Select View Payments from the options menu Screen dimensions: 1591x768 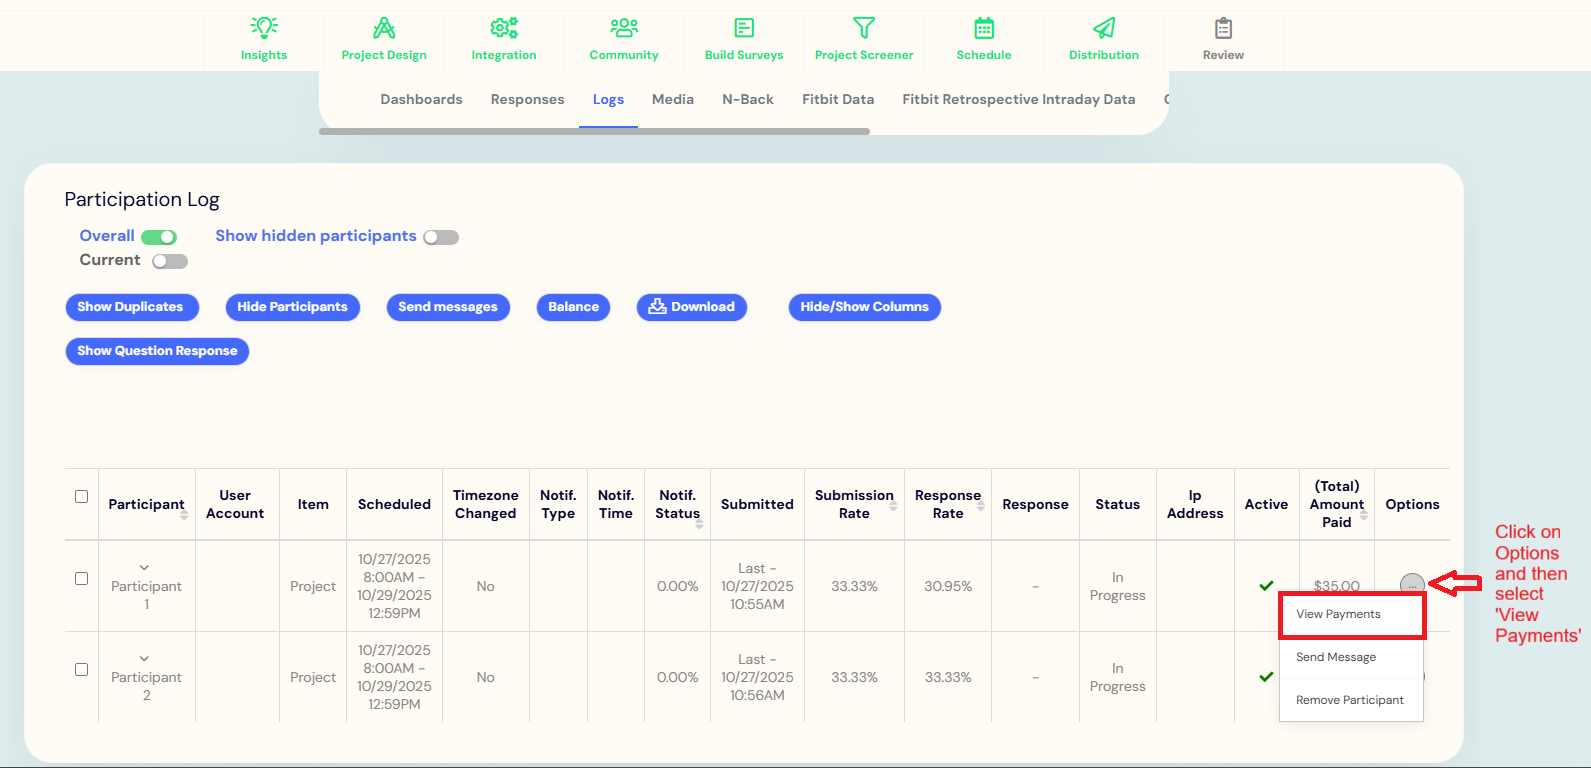click(1338, 614)
